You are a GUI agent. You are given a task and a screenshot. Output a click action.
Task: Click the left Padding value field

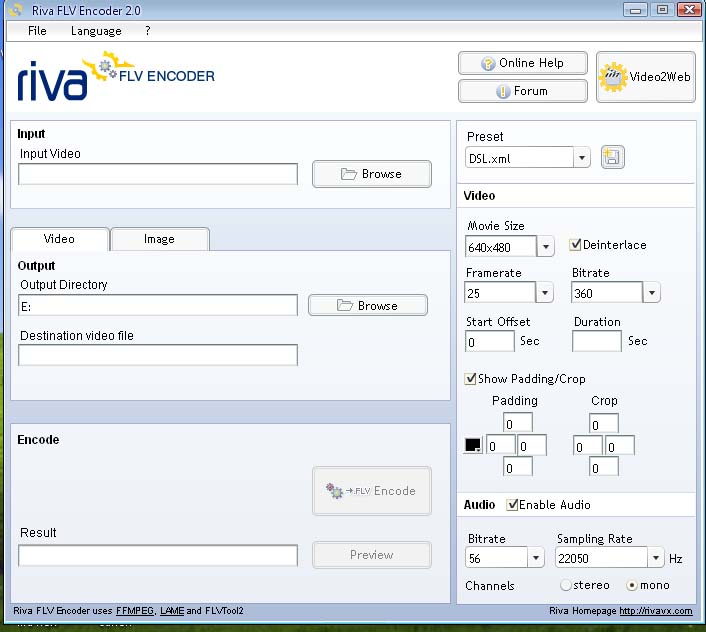click(x=501, y=445)
